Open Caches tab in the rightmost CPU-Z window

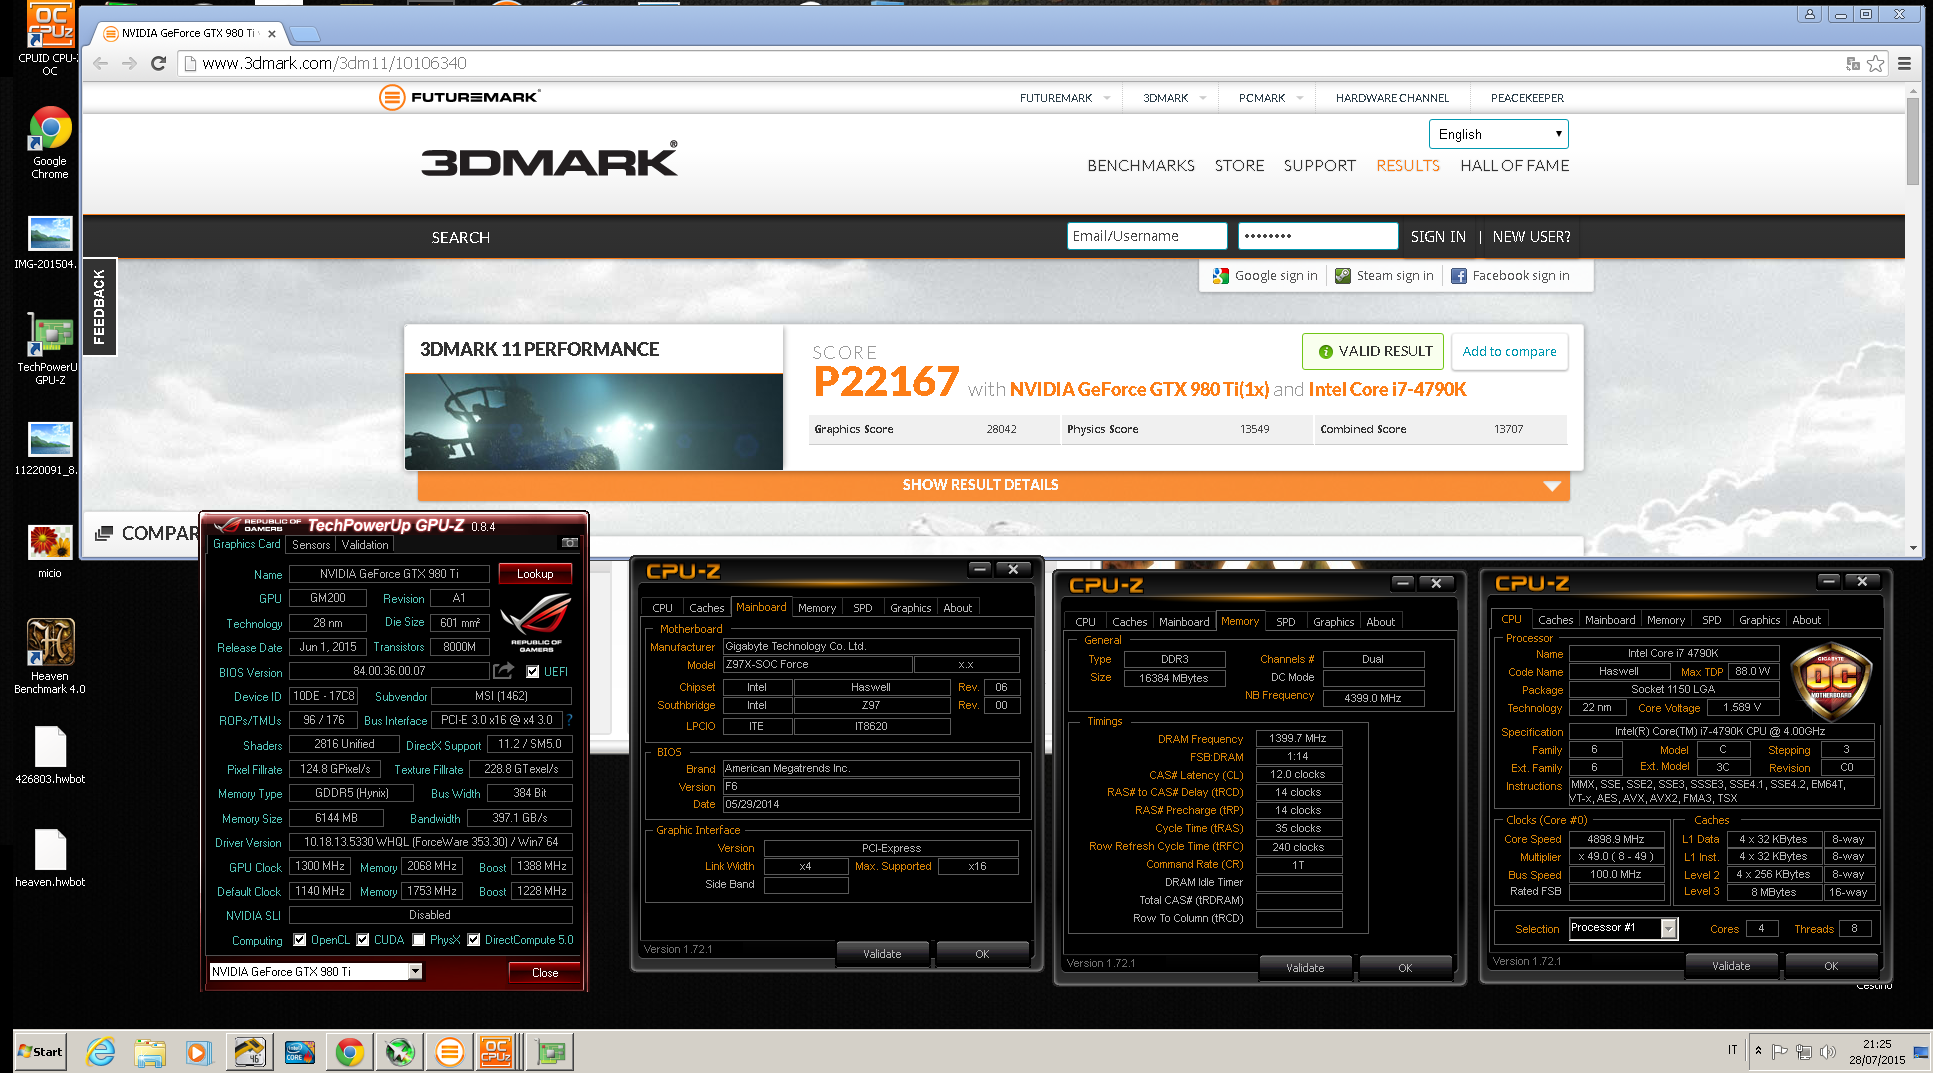click(x=1556, y=620)
